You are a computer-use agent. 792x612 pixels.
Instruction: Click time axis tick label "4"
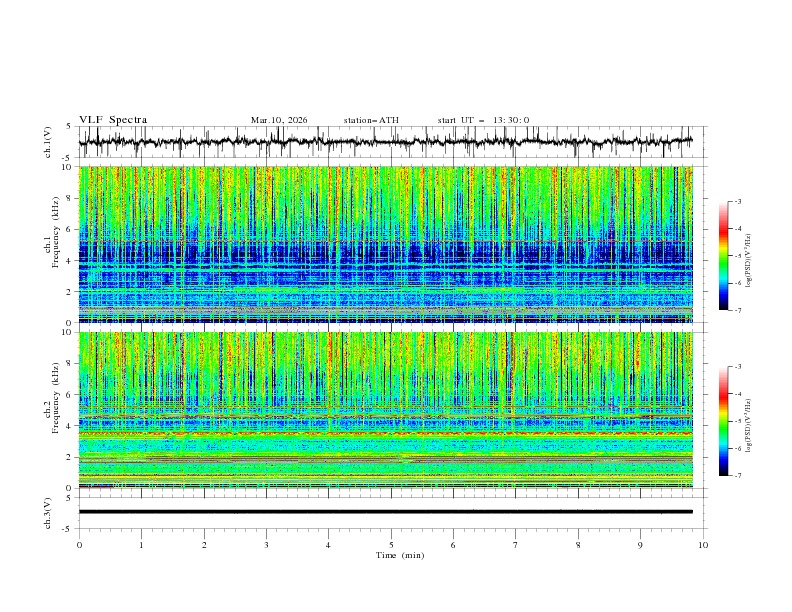click(x=328, y=545)
